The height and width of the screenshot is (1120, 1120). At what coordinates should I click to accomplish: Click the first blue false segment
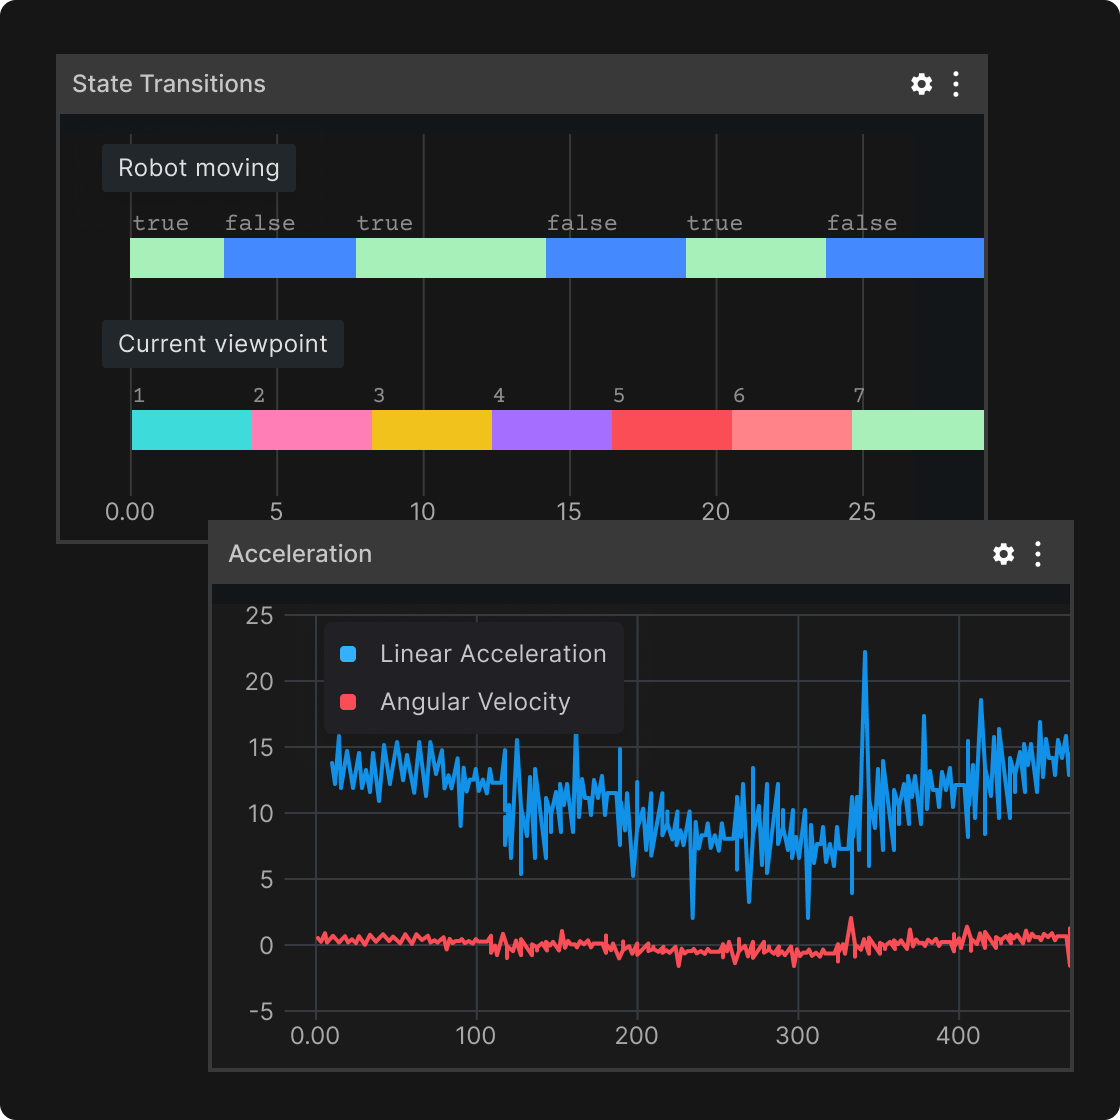290,258
